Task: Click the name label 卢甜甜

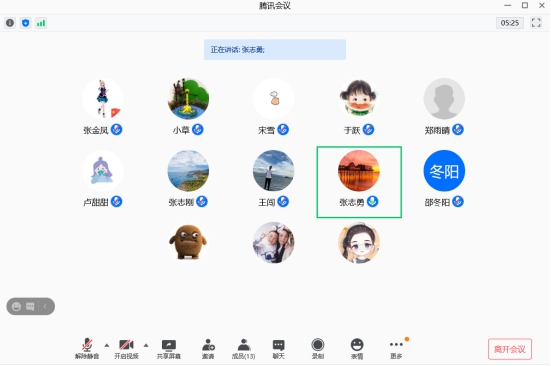Action: click(x=96, y=202)
